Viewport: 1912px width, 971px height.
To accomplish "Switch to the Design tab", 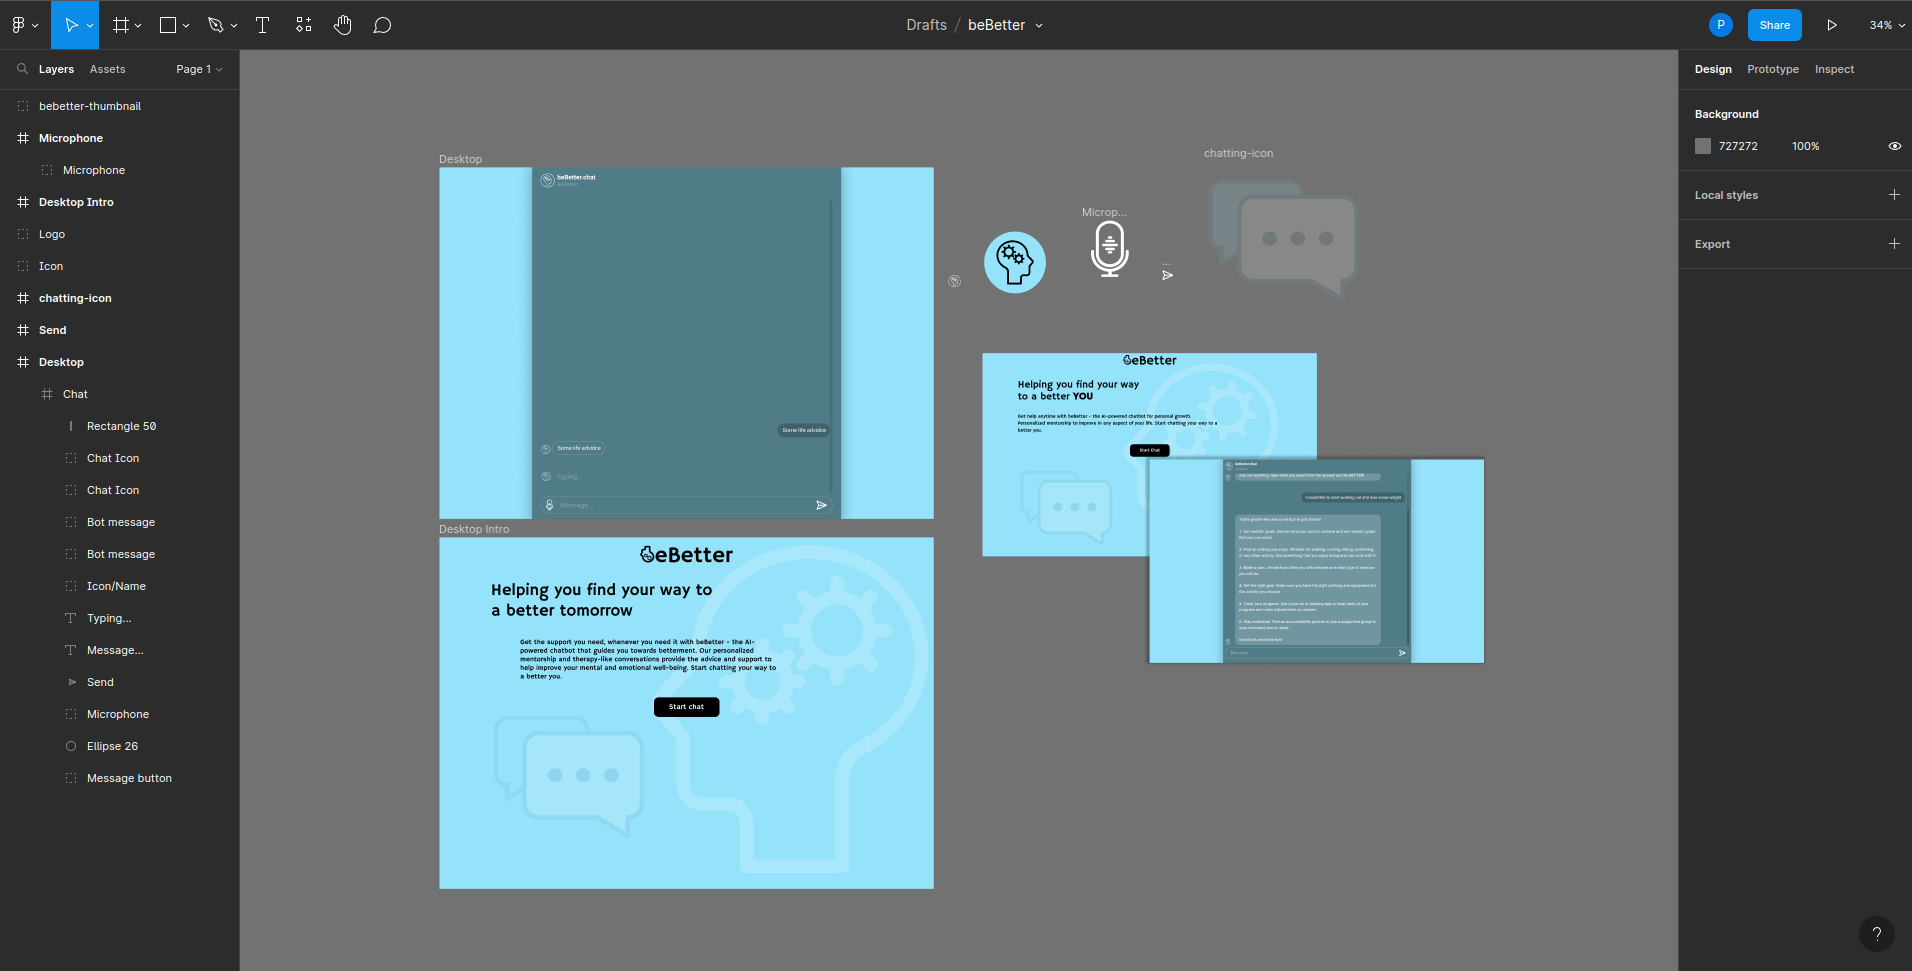I will point(1713,69).
